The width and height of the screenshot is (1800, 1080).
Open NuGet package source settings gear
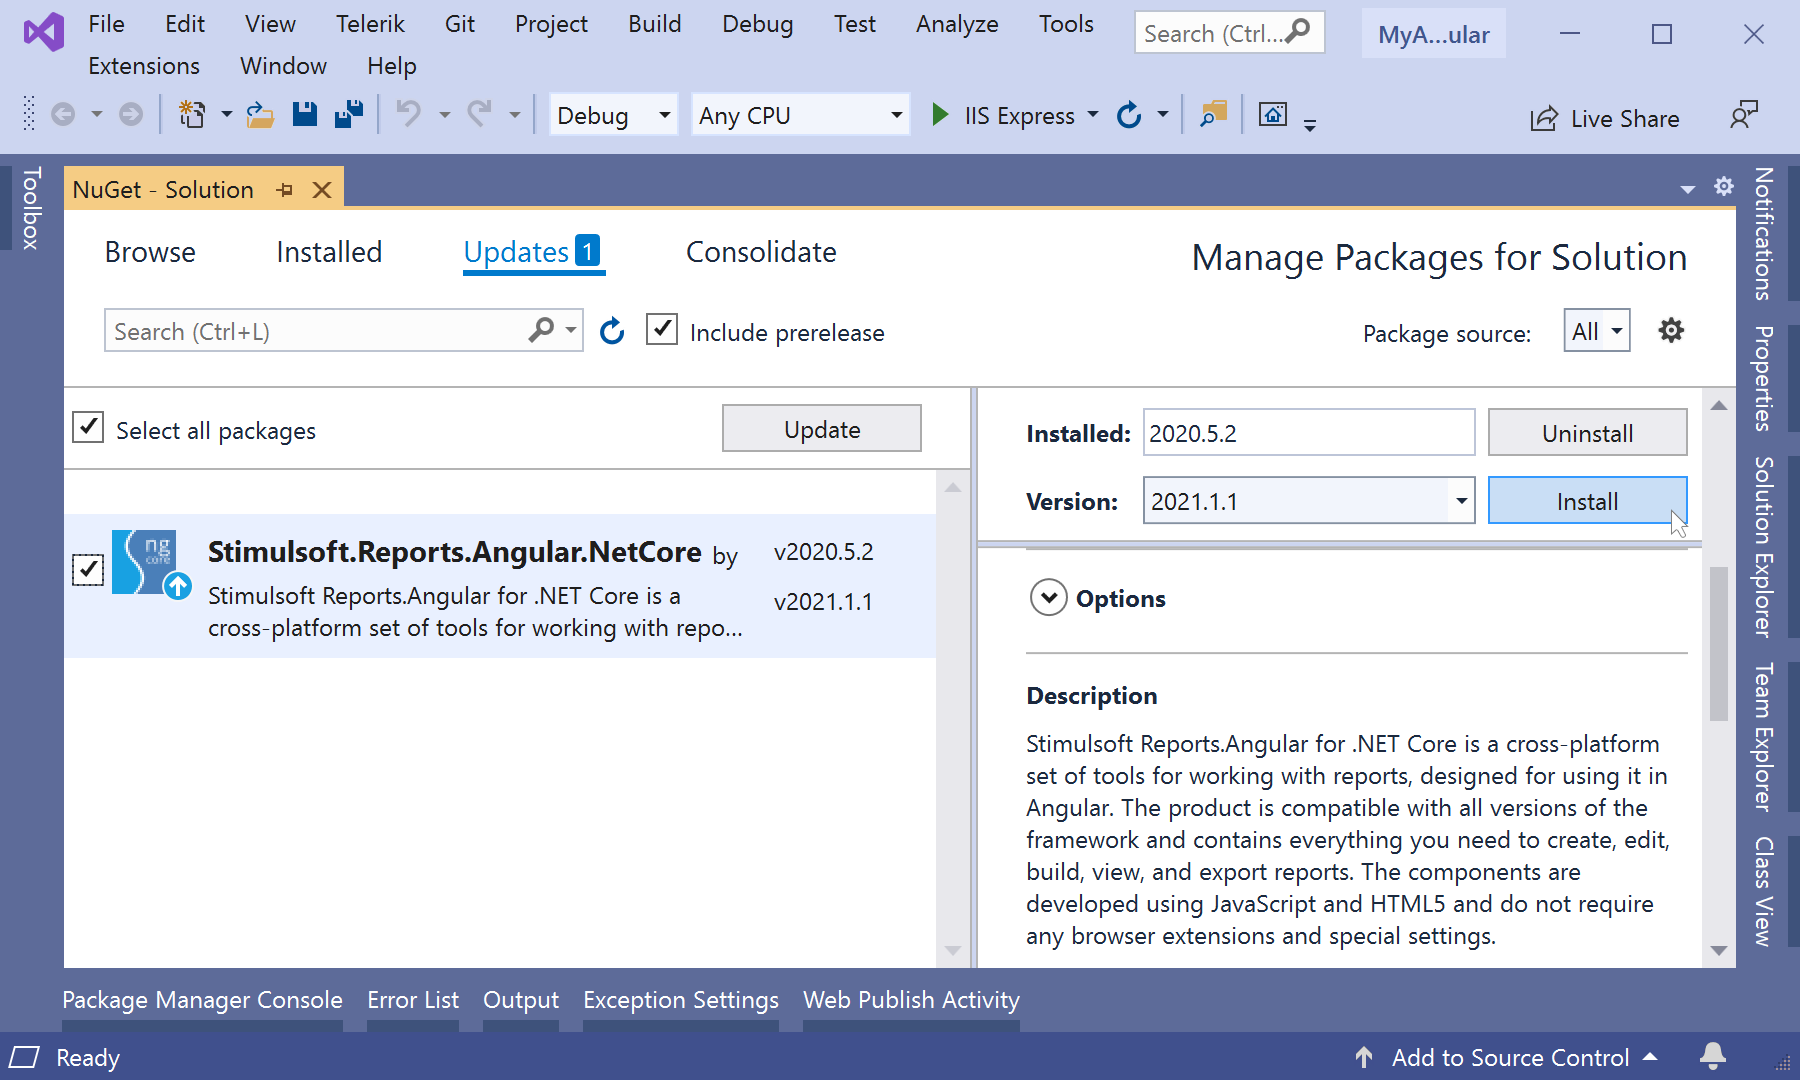(1671, 331)
